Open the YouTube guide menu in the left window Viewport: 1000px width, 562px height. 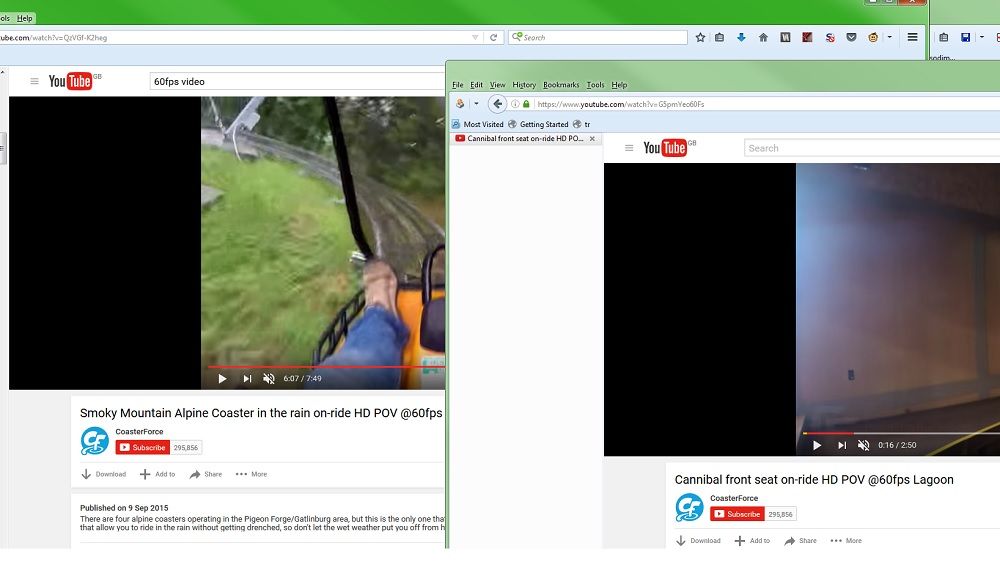pos(34,81)
